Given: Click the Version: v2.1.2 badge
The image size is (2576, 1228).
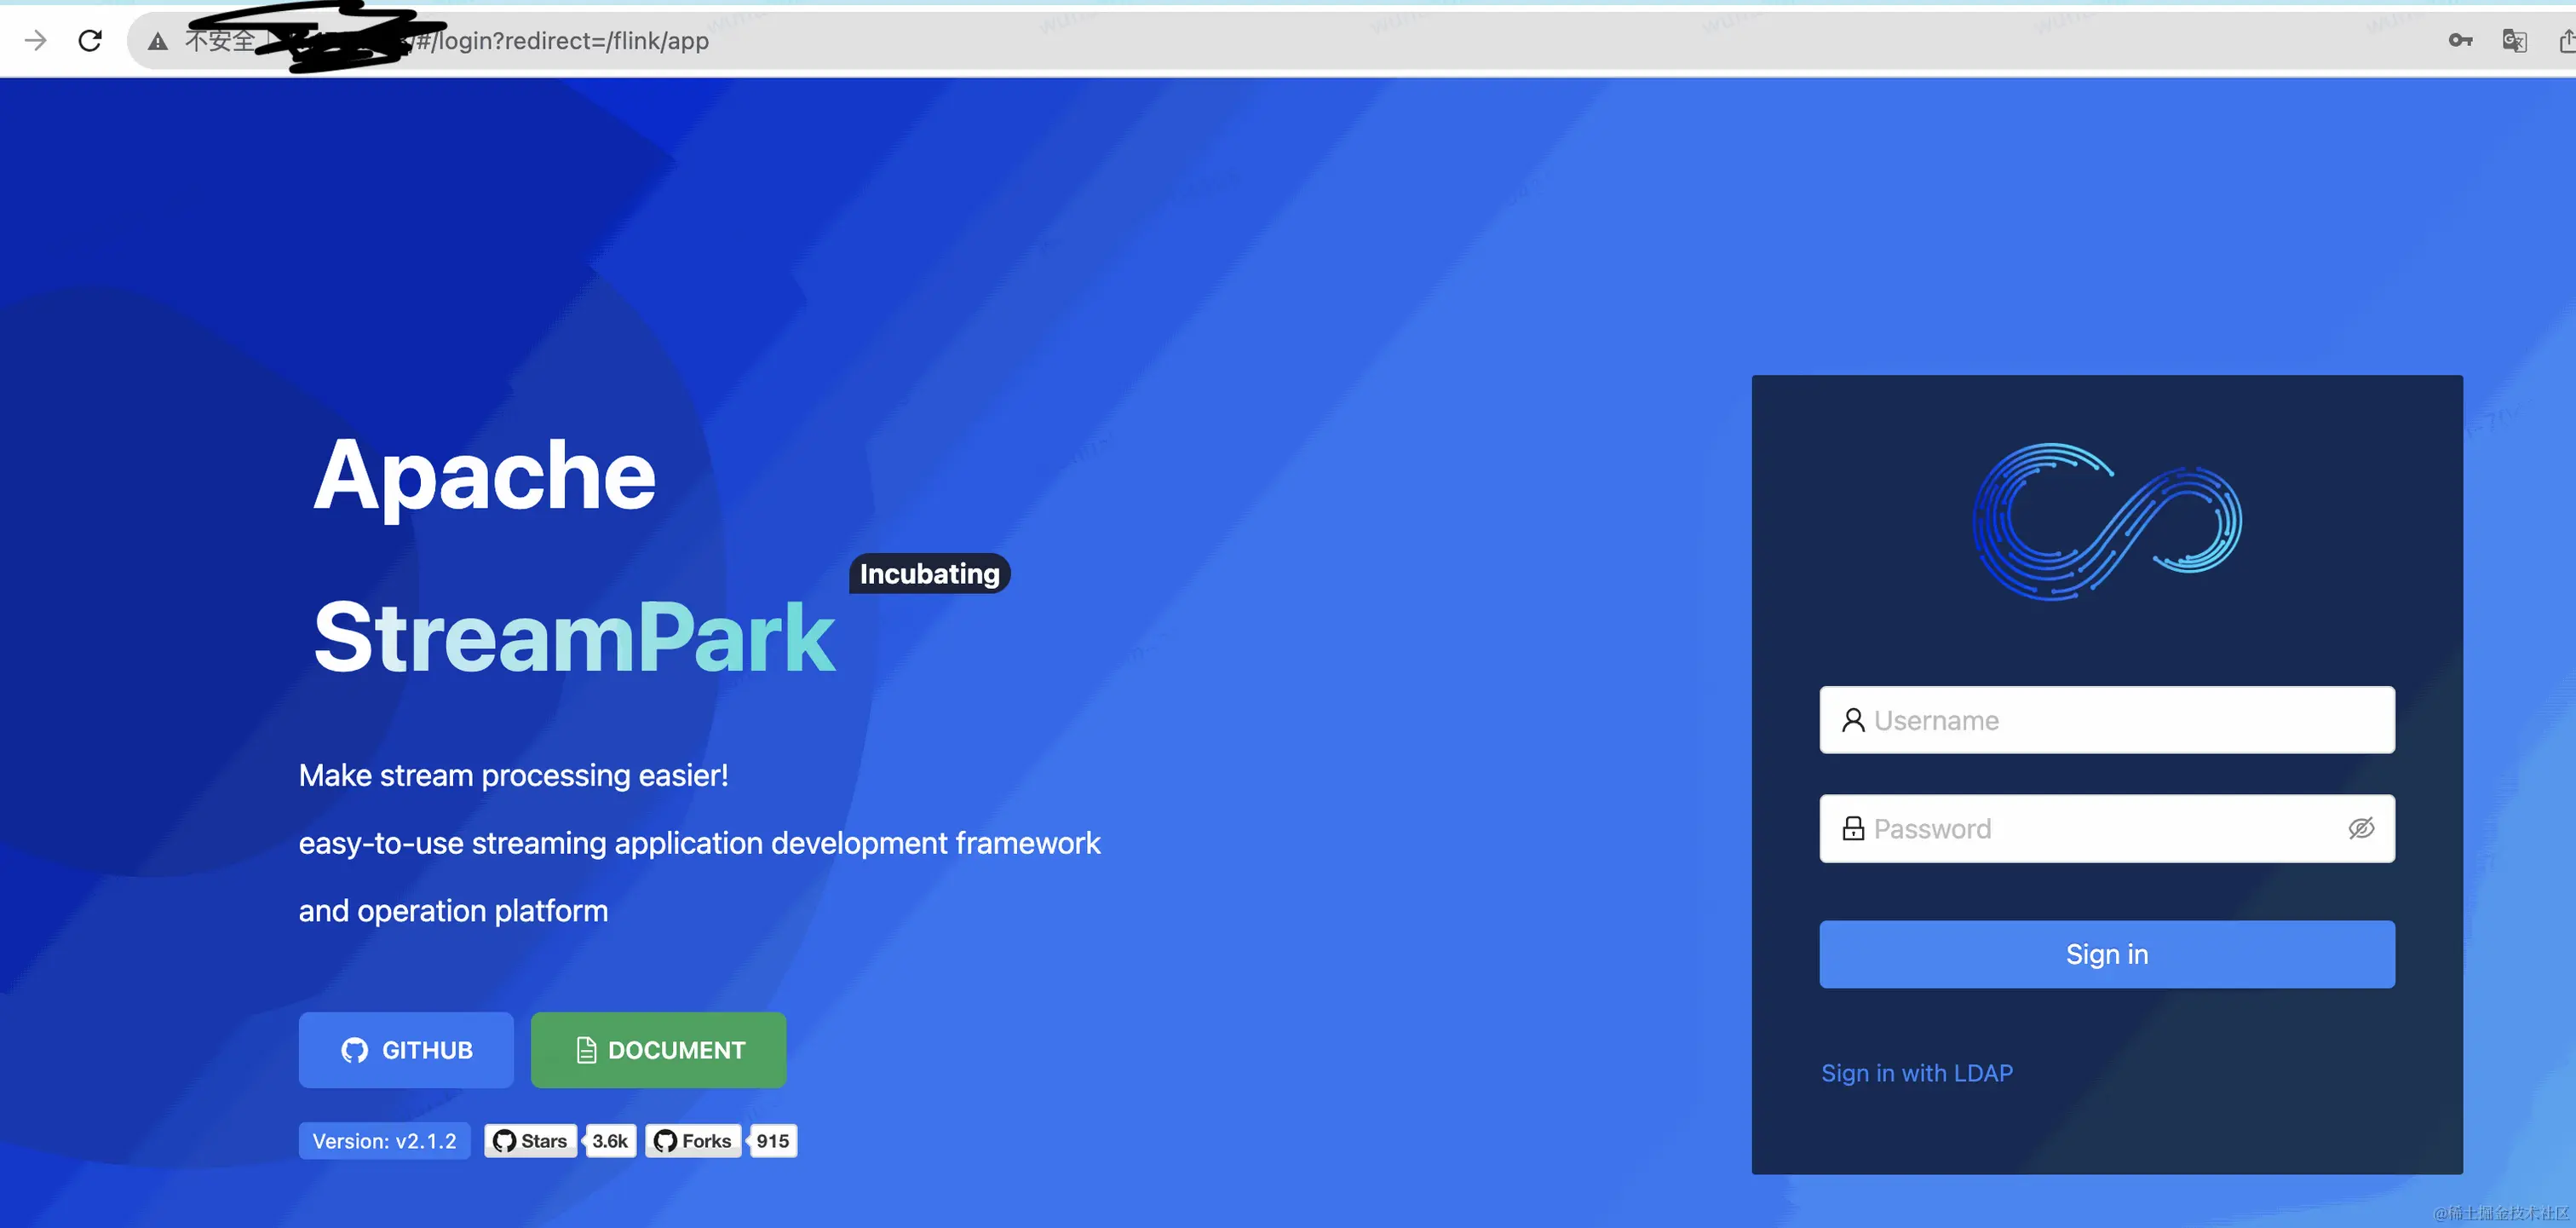Looking at the screenshot, I should (x=384, y=1141).
